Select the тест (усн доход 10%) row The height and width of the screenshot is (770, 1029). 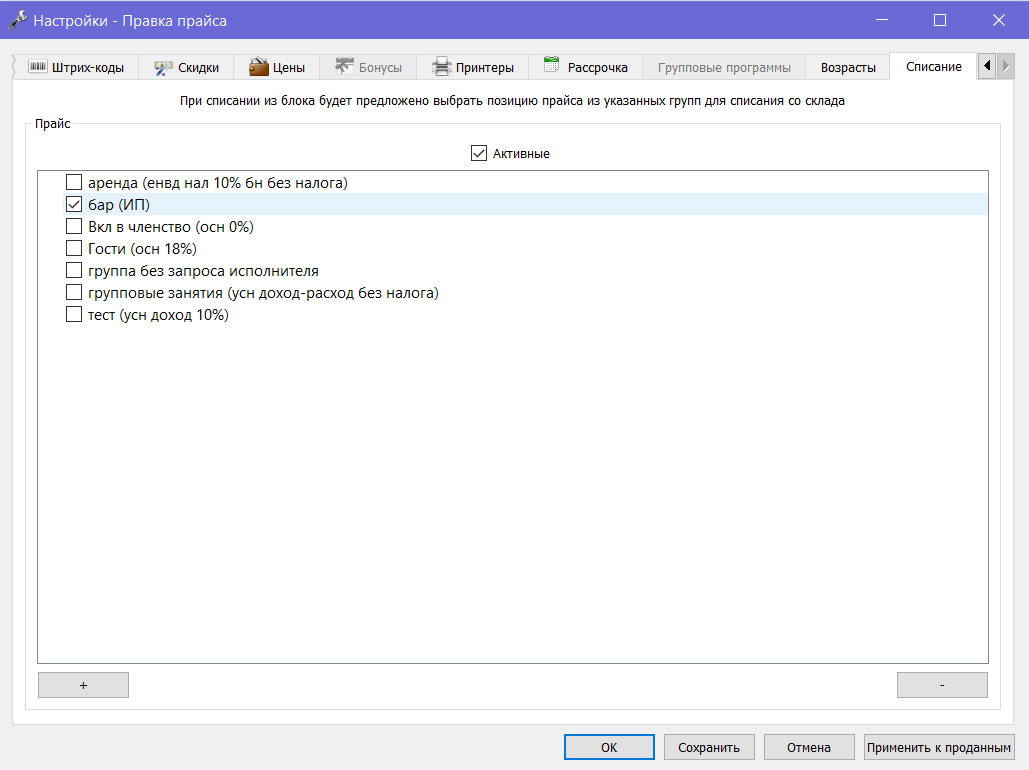tap(512, 315)
